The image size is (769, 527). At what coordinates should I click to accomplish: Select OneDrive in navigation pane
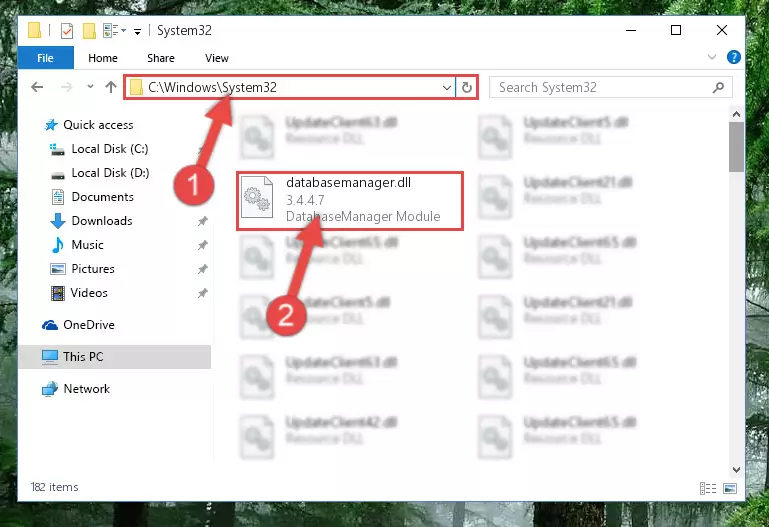[x=89, y=325]
